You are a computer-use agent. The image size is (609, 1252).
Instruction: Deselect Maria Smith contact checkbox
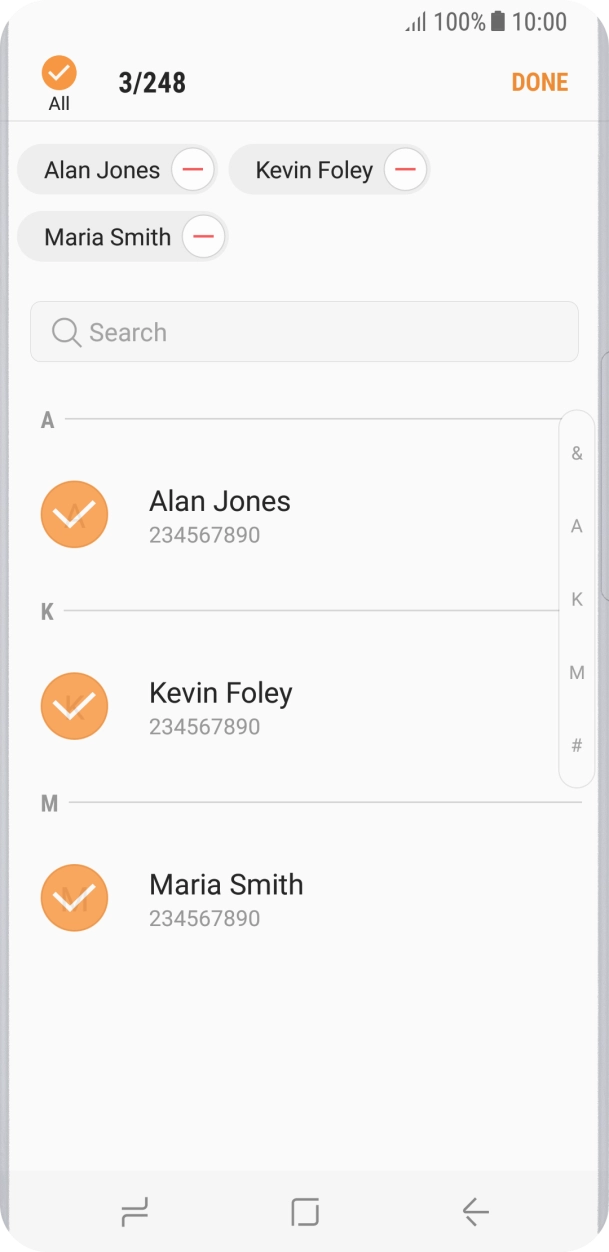tap(74, 897)
